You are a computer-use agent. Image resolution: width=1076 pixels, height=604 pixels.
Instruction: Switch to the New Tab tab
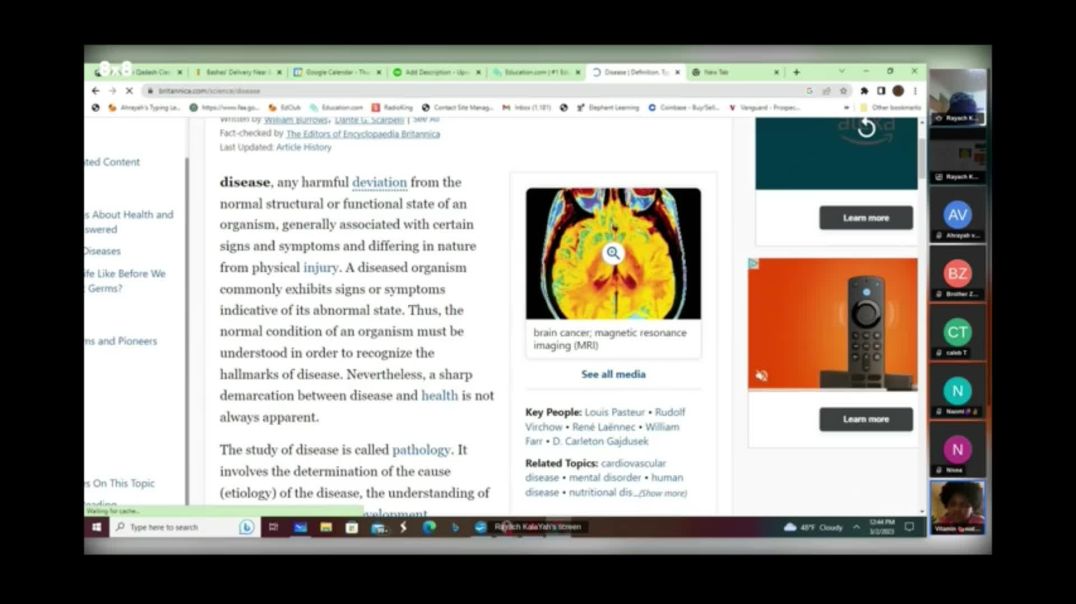[x=734, y=72]
